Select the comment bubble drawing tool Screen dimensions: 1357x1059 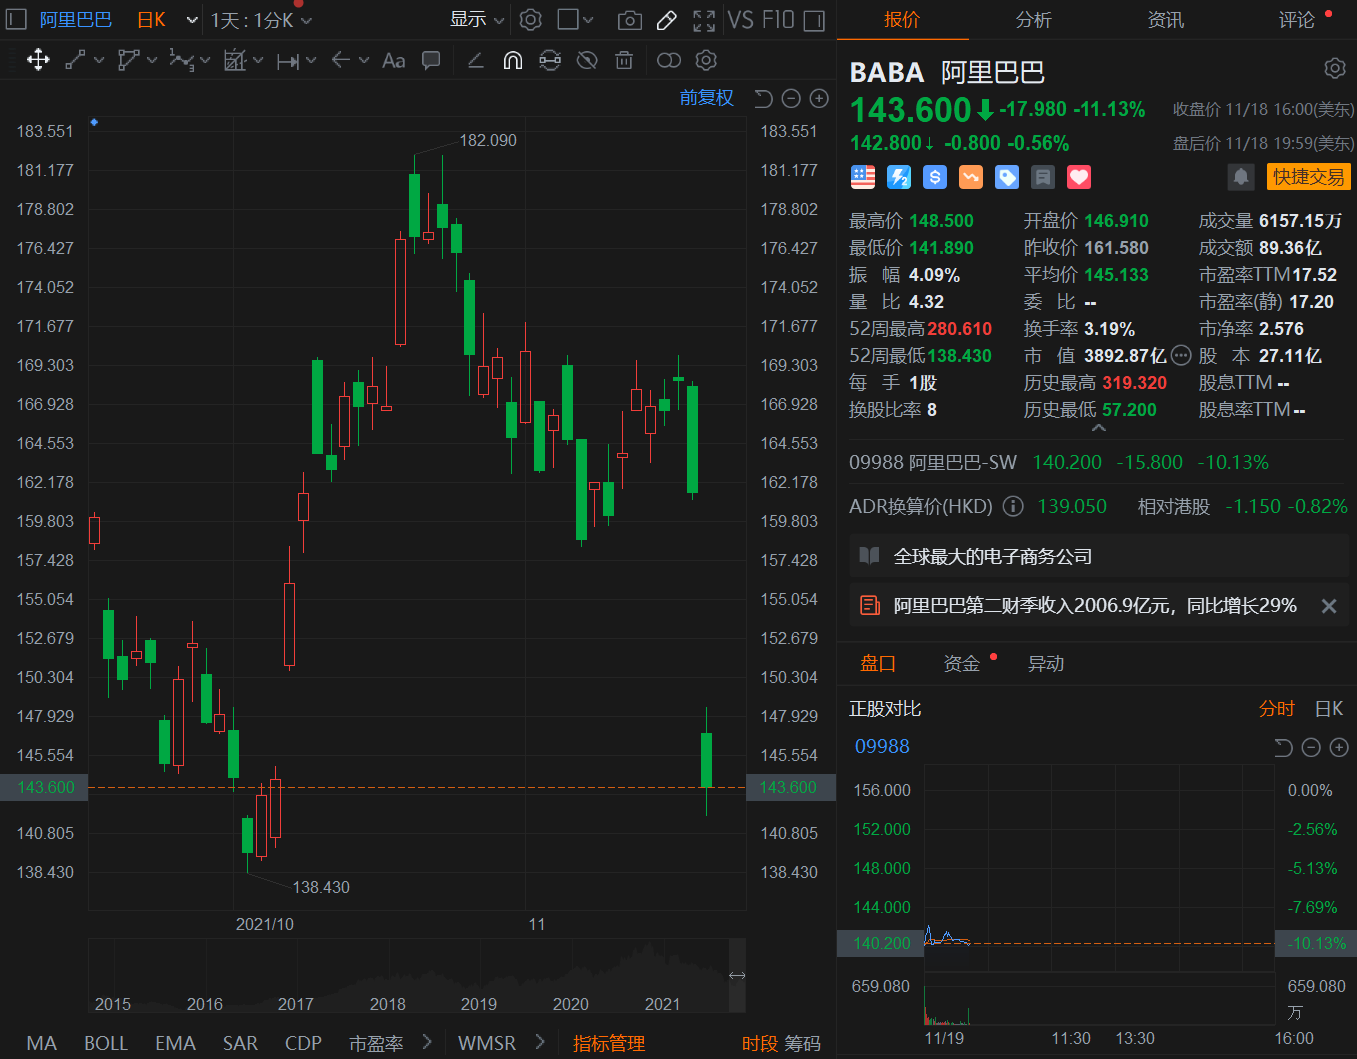pyautogui.click(x=431, y=60)
